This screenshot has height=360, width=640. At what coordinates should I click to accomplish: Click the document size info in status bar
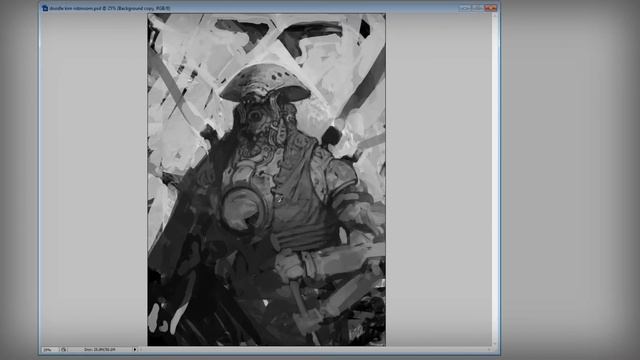[100, 350]
